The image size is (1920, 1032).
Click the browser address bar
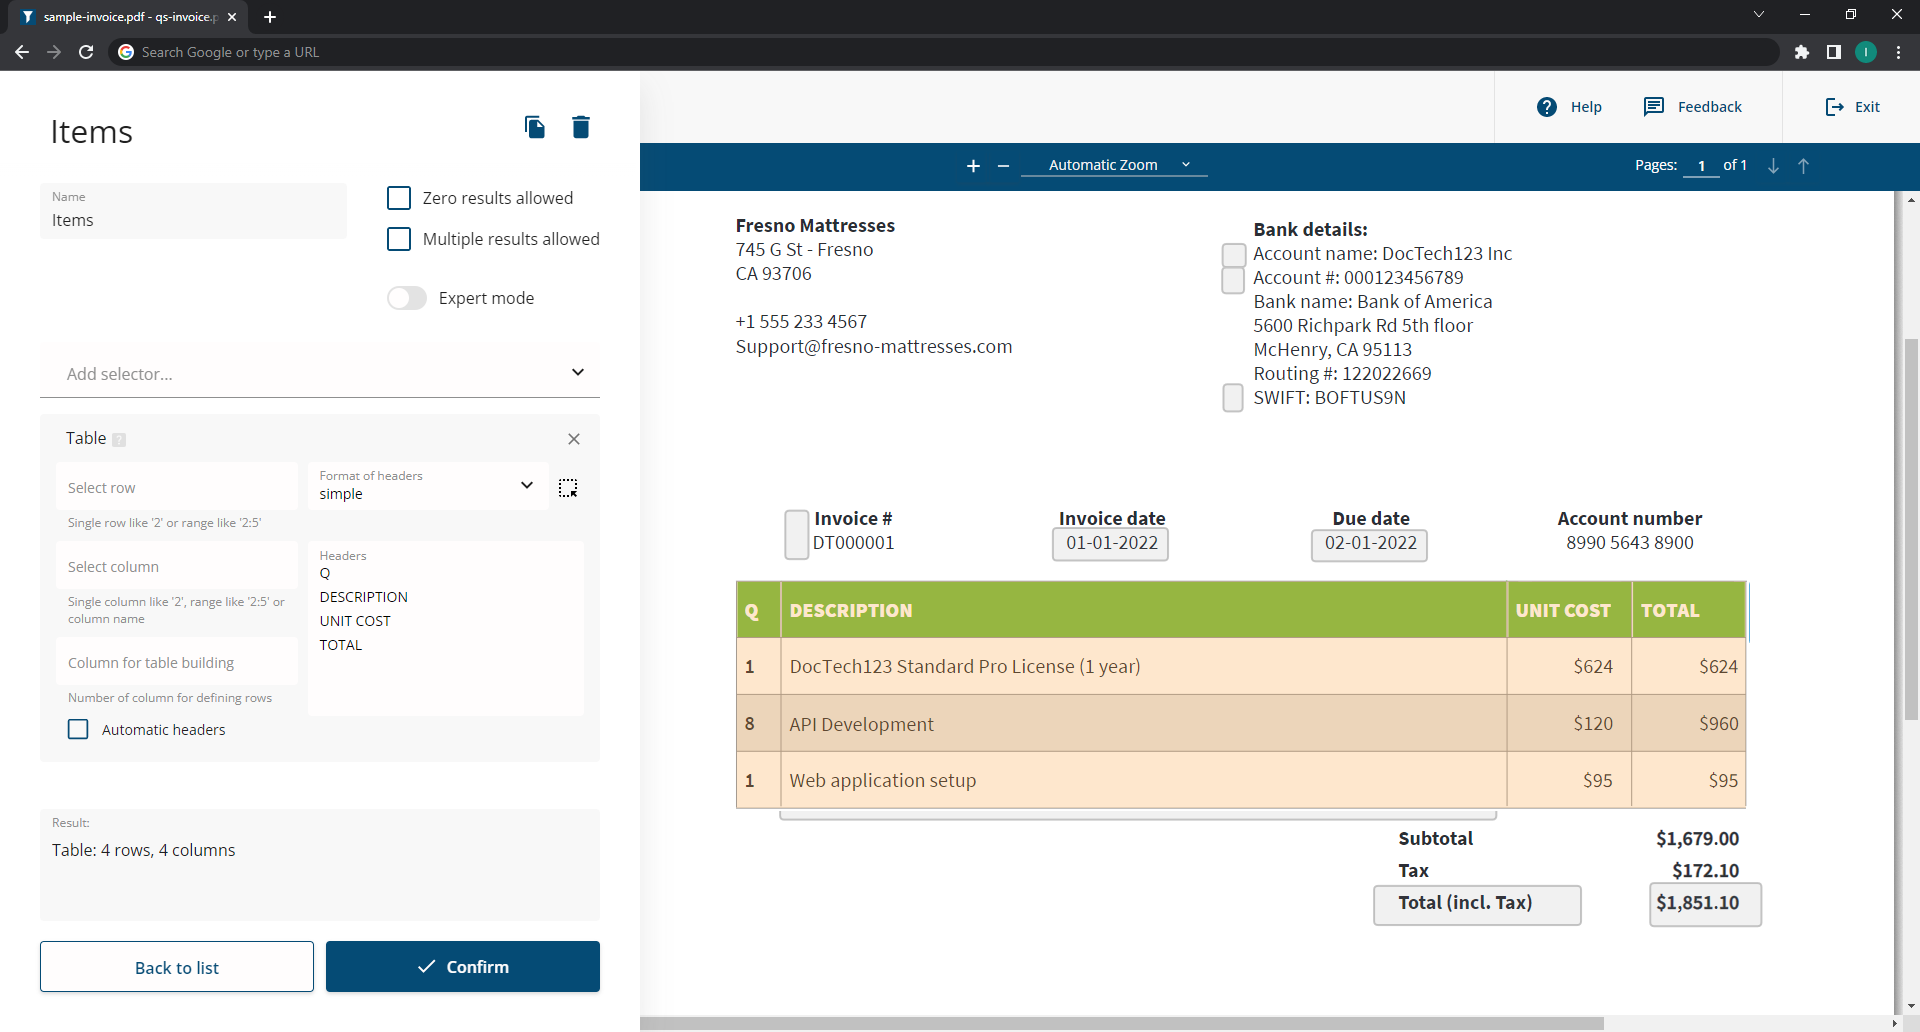coord(944,52)
